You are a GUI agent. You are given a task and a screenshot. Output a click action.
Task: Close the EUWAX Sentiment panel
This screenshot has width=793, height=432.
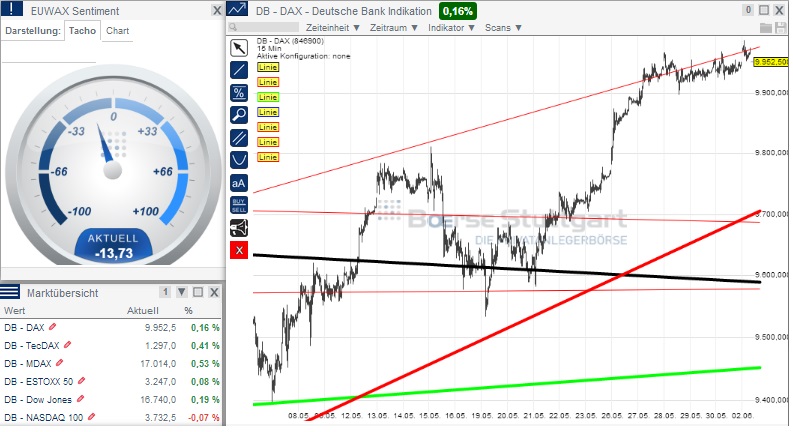point(216,11)
